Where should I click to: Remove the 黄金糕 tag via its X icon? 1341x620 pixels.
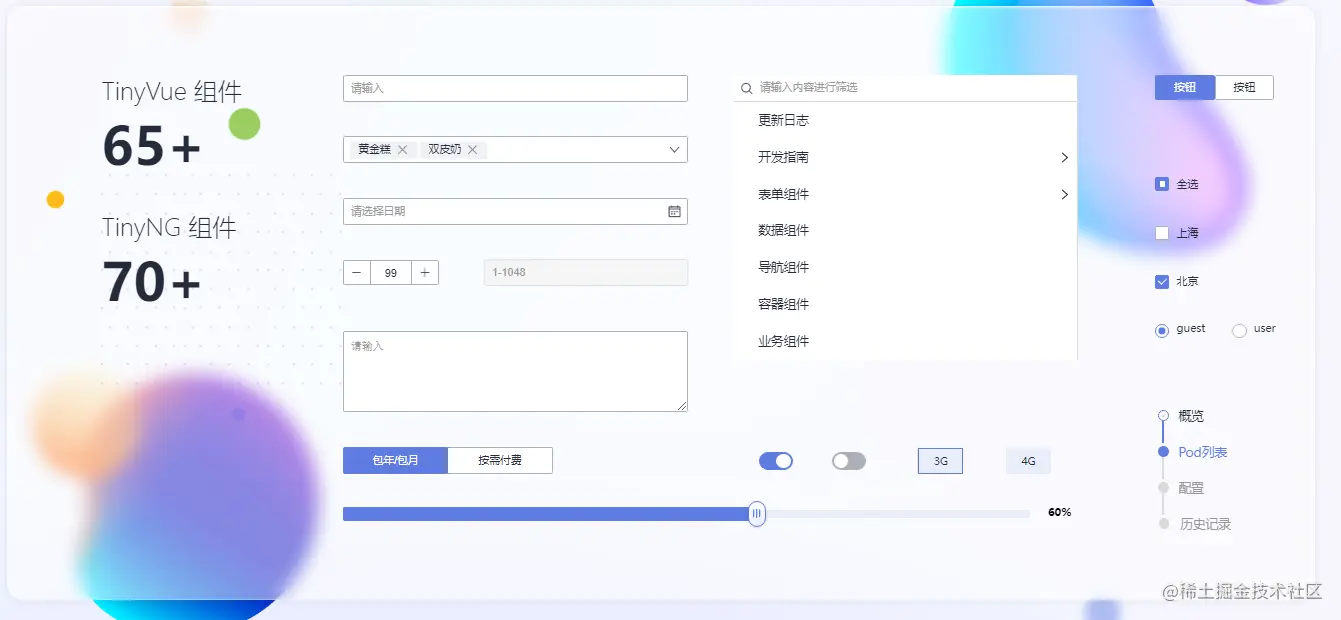tap(402, 149)
